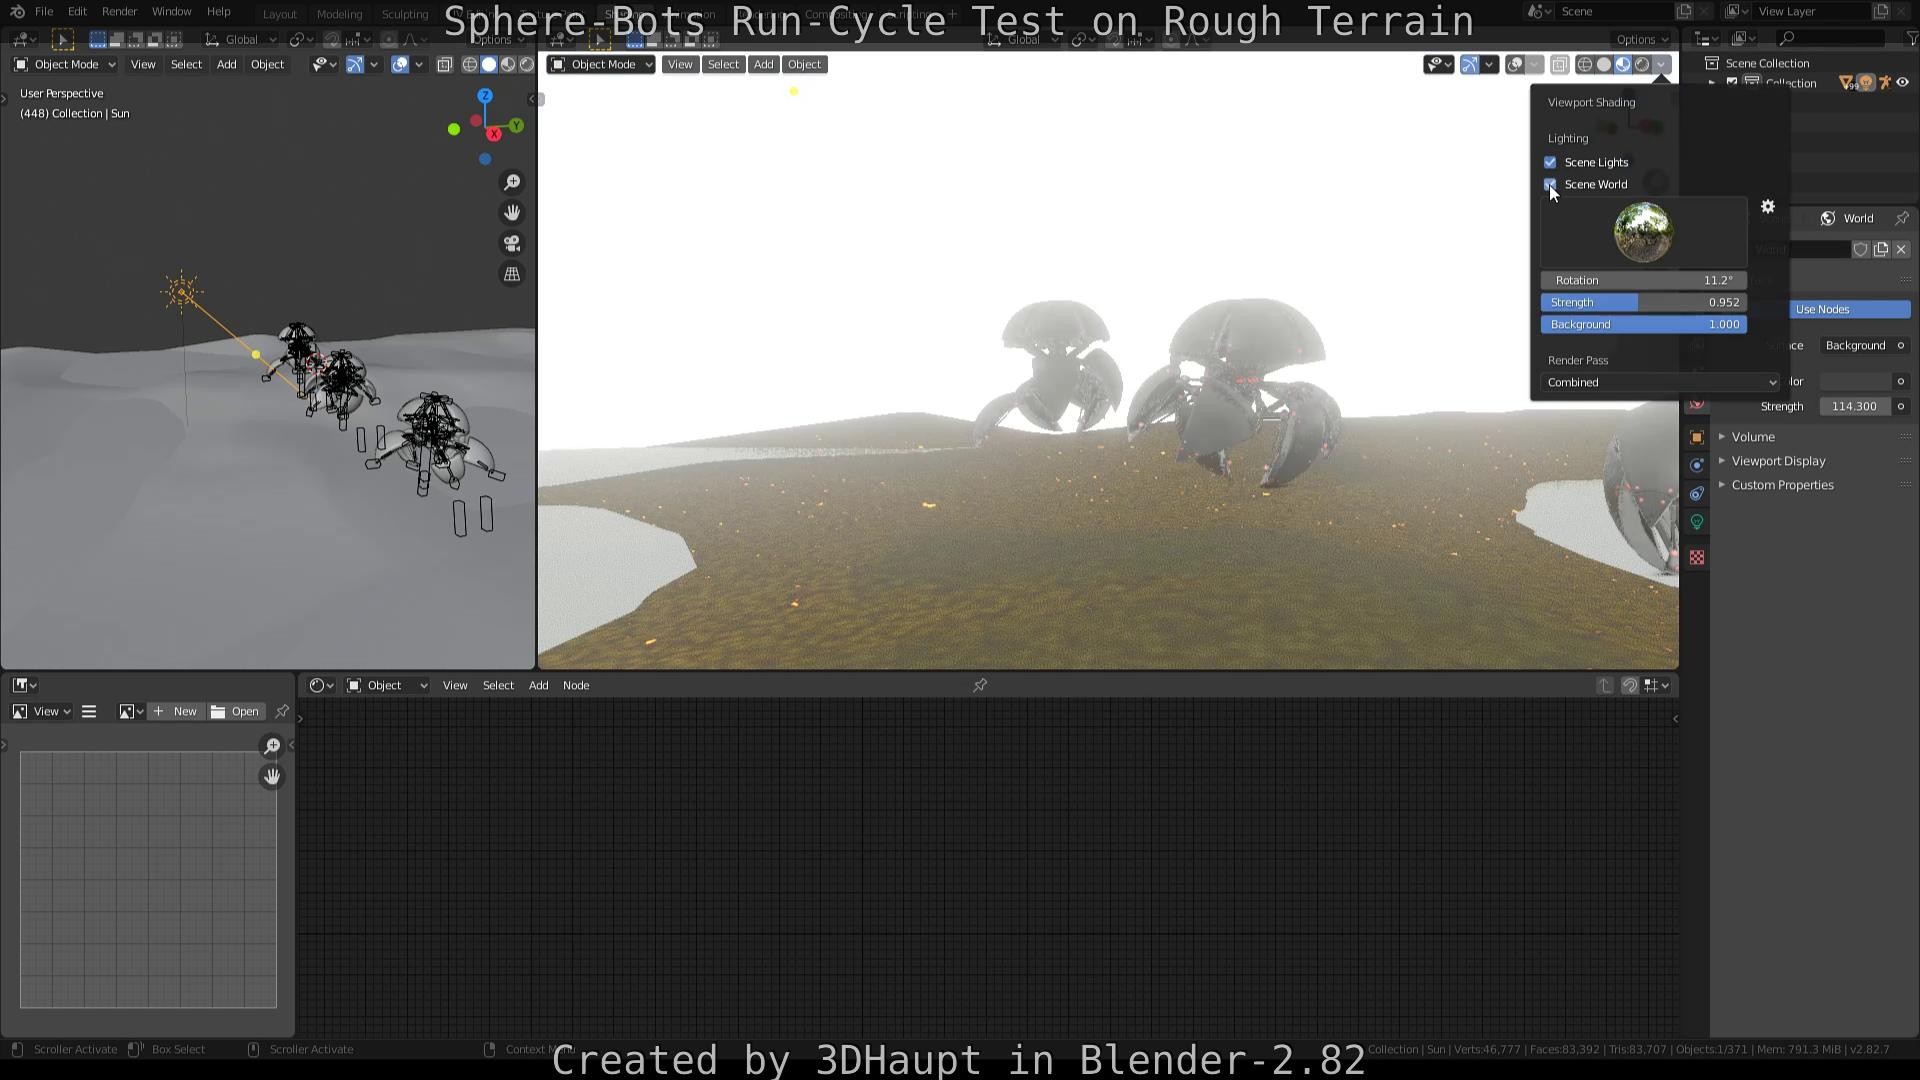Select the Object properties tab (orange square)

(x=1696, y=437)
